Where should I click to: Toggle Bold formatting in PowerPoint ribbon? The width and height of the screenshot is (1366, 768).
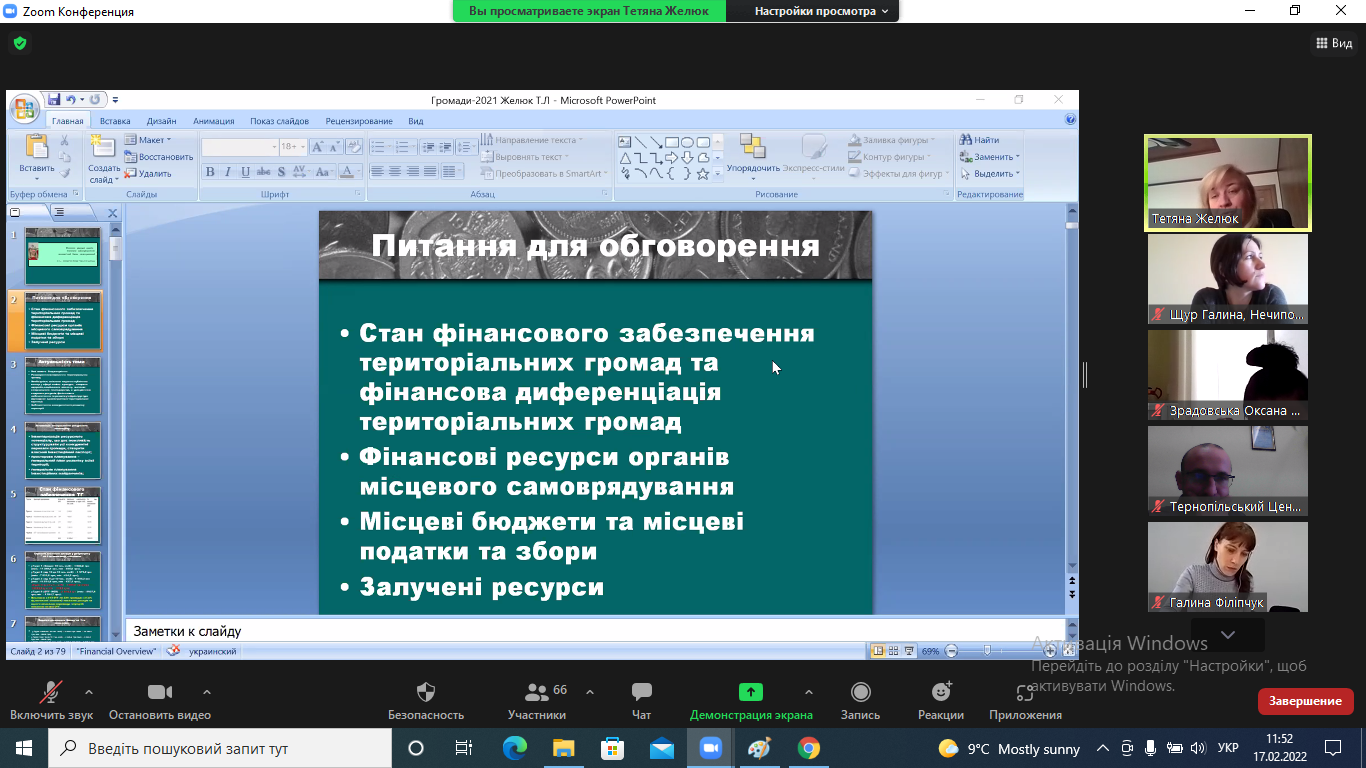pyautogui.click(x=210, y=172)
